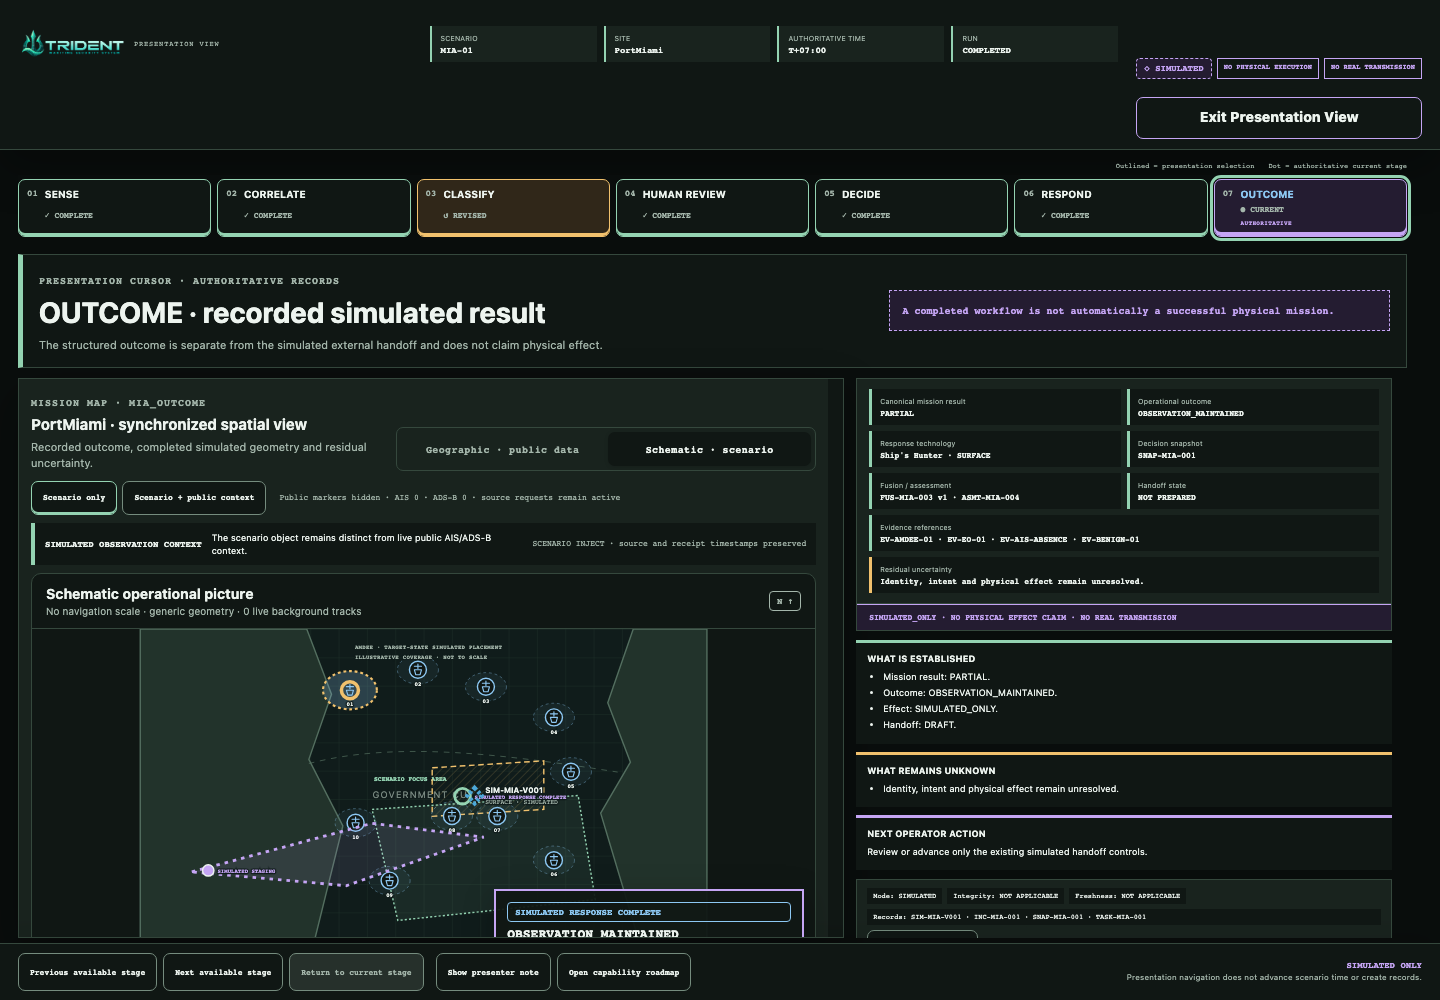
Task: Select sensor marker 06 on the schematic map
Action: coord(554,861)
